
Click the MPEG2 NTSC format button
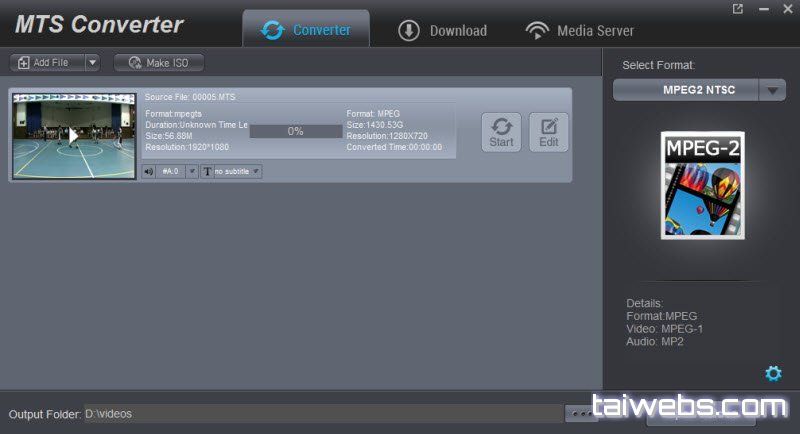point(686,90)
